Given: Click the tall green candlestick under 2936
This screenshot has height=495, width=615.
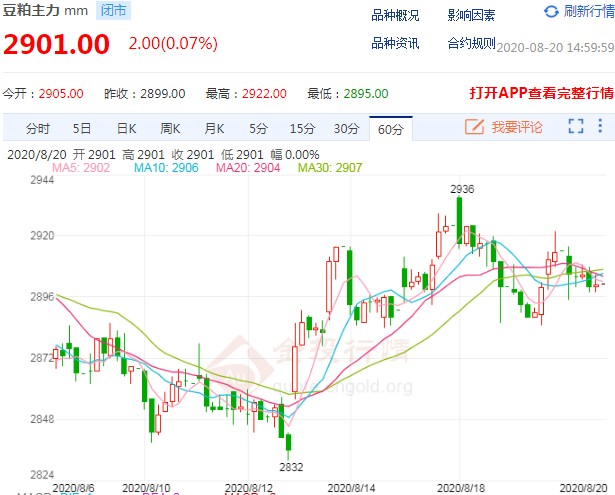Looking at the screenshot, I should pyautogui.click(x=459, y=221).
